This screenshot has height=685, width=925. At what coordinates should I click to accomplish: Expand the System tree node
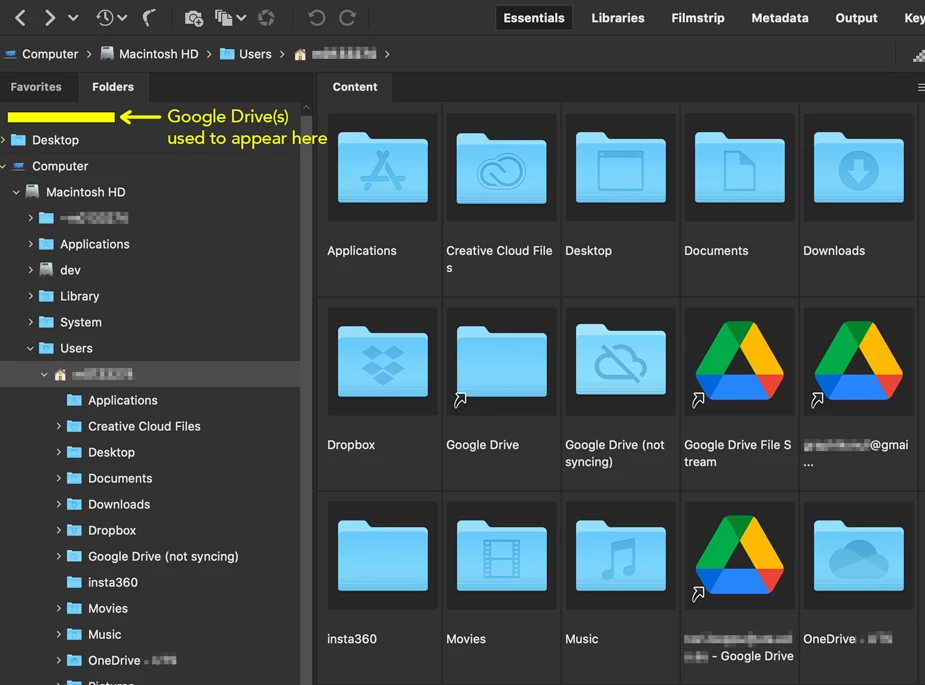coord(30,322)
